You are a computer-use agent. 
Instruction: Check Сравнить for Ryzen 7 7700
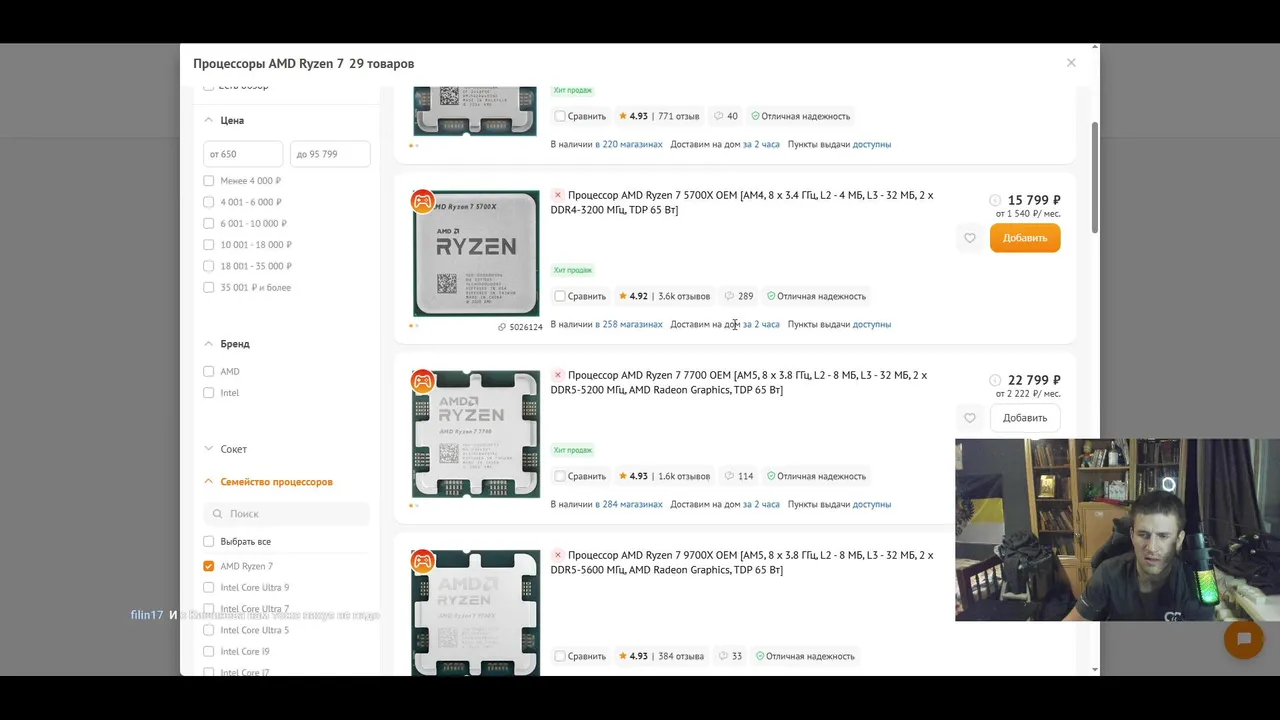tap(560, 476)
